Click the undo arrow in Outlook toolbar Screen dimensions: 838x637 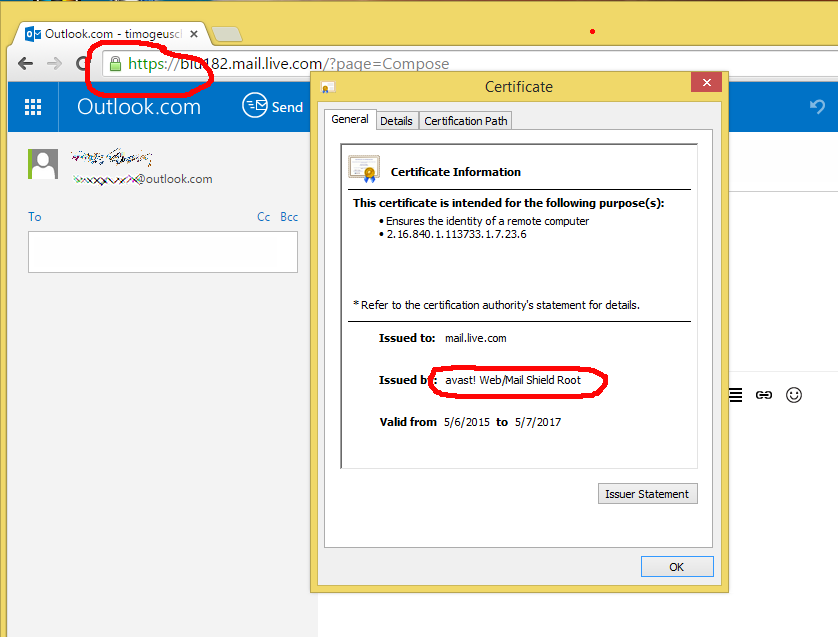[817, 106]
